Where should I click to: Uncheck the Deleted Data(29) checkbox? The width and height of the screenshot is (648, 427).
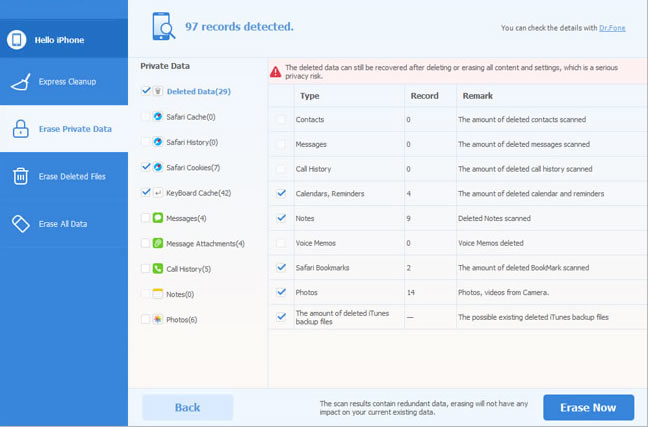coord(145,91)
